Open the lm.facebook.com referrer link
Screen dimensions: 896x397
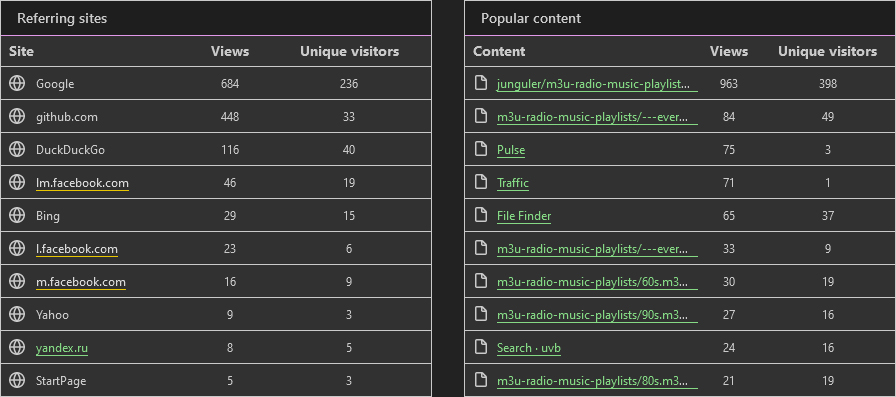click(82, 183)
